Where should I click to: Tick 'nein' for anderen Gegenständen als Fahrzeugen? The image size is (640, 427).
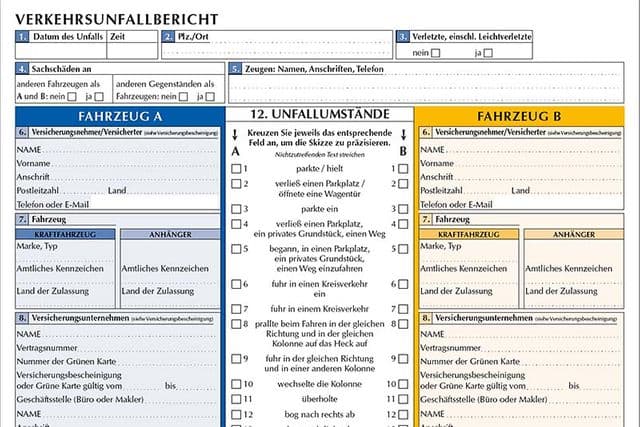pyautogui.click(x=183, y=97)
